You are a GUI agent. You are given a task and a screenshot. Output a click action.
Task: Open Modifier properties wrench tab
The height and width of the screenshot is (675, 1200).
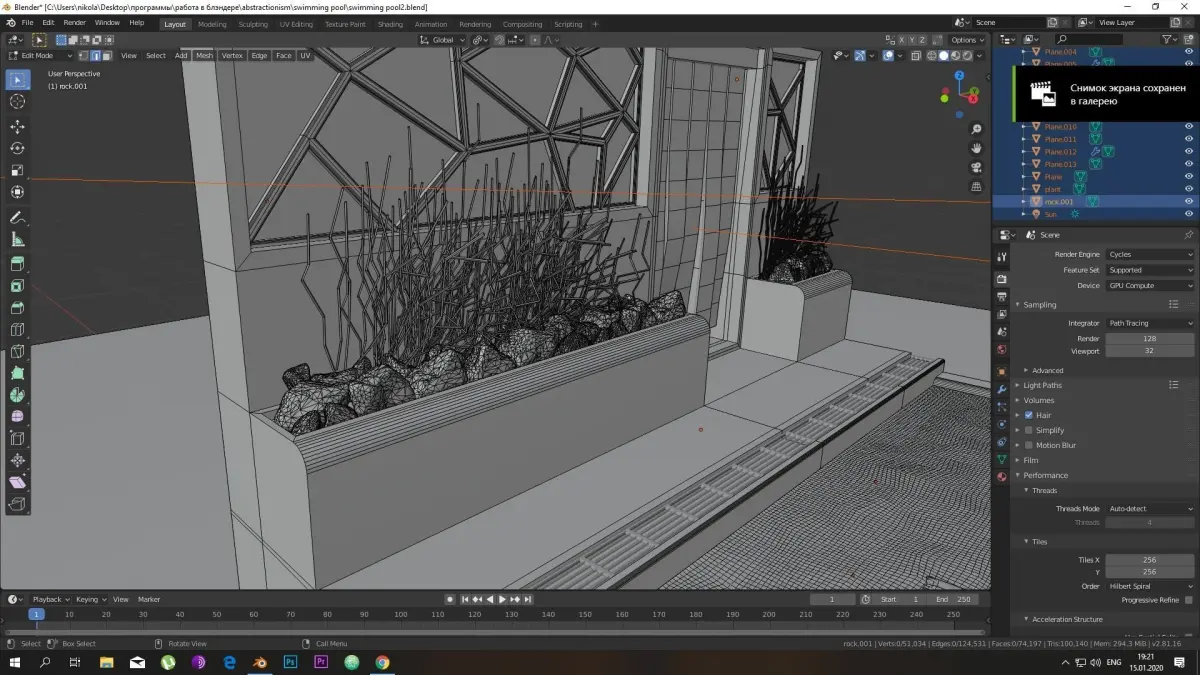pyautogui.click(x=1002, y=389)
